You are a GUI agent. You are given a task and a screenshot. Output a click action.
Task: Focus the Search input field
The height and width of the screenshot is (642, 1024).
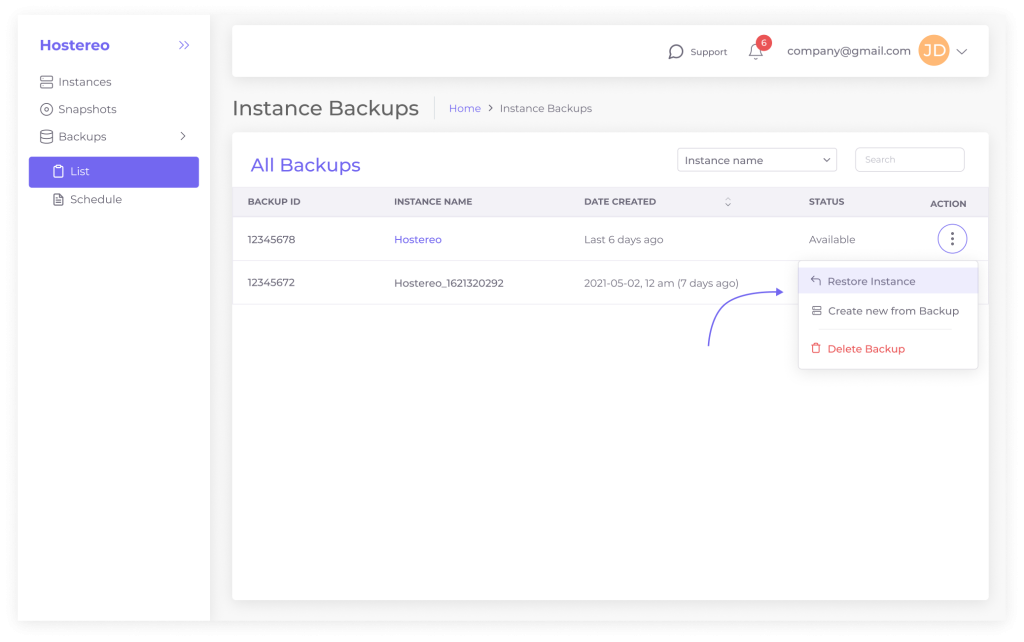click(x=910, y=159)
